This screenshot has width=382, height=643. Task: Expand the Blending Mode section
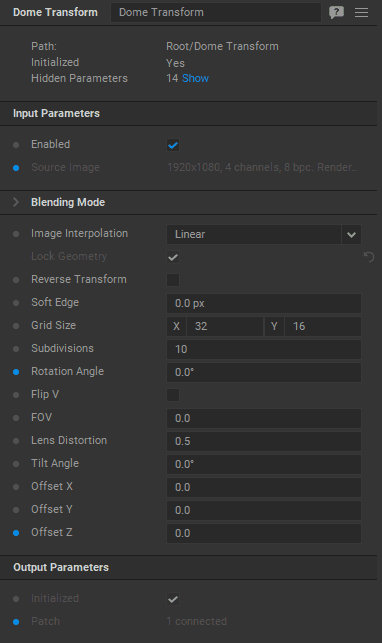(x=16, y=202)
